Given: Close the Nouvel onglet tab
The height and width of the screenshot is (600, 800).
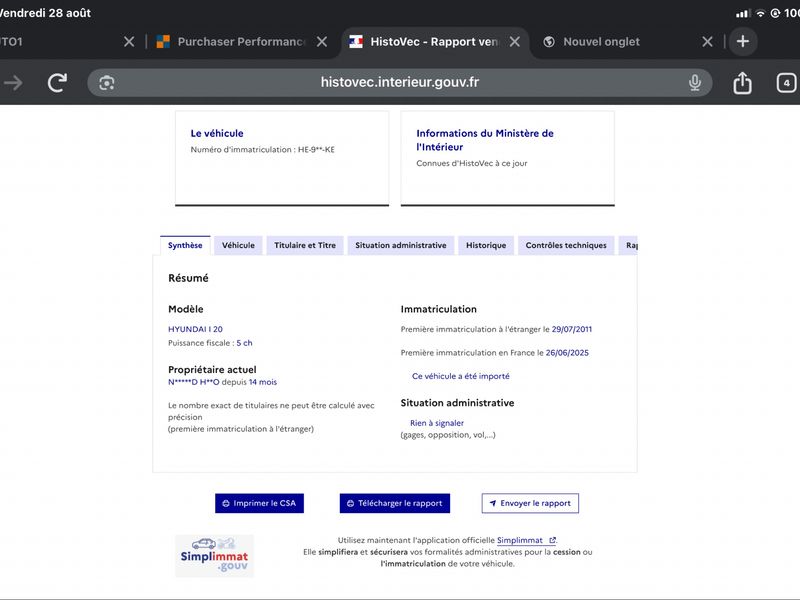Looking at the screenshot, I should 707,42.
